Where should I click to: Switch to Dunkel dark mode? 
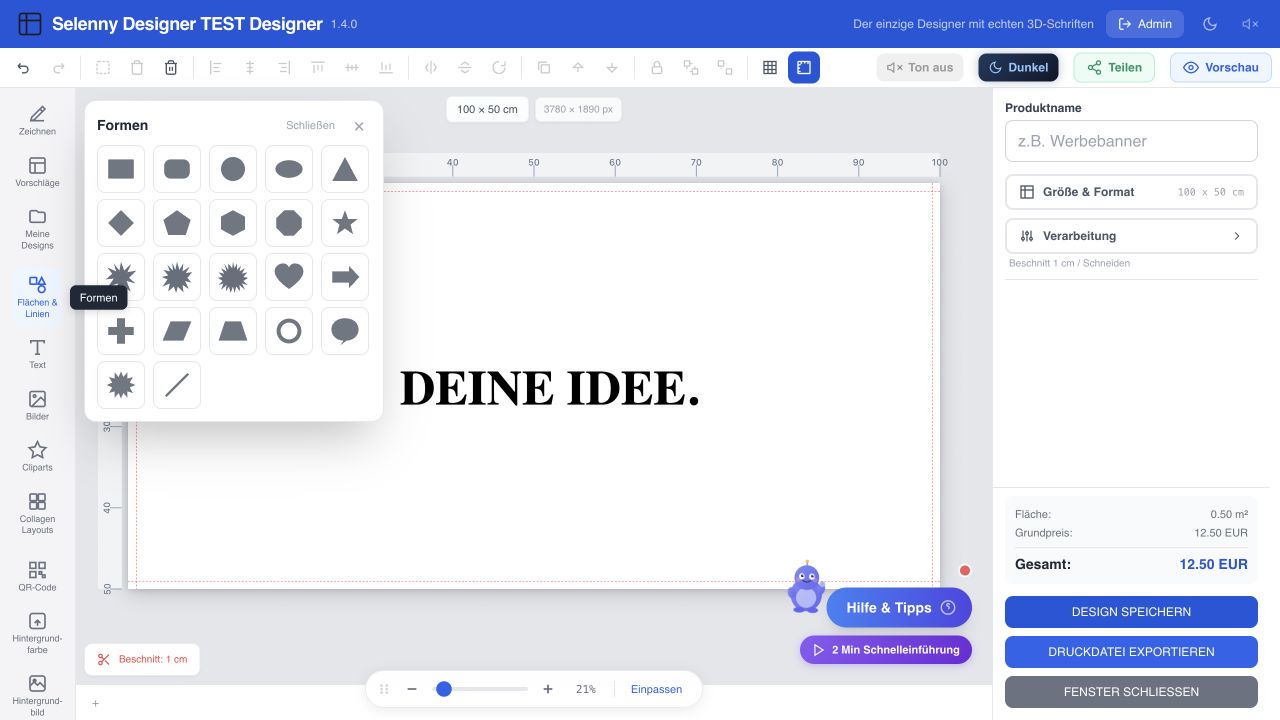click(x=1018, y=68)
